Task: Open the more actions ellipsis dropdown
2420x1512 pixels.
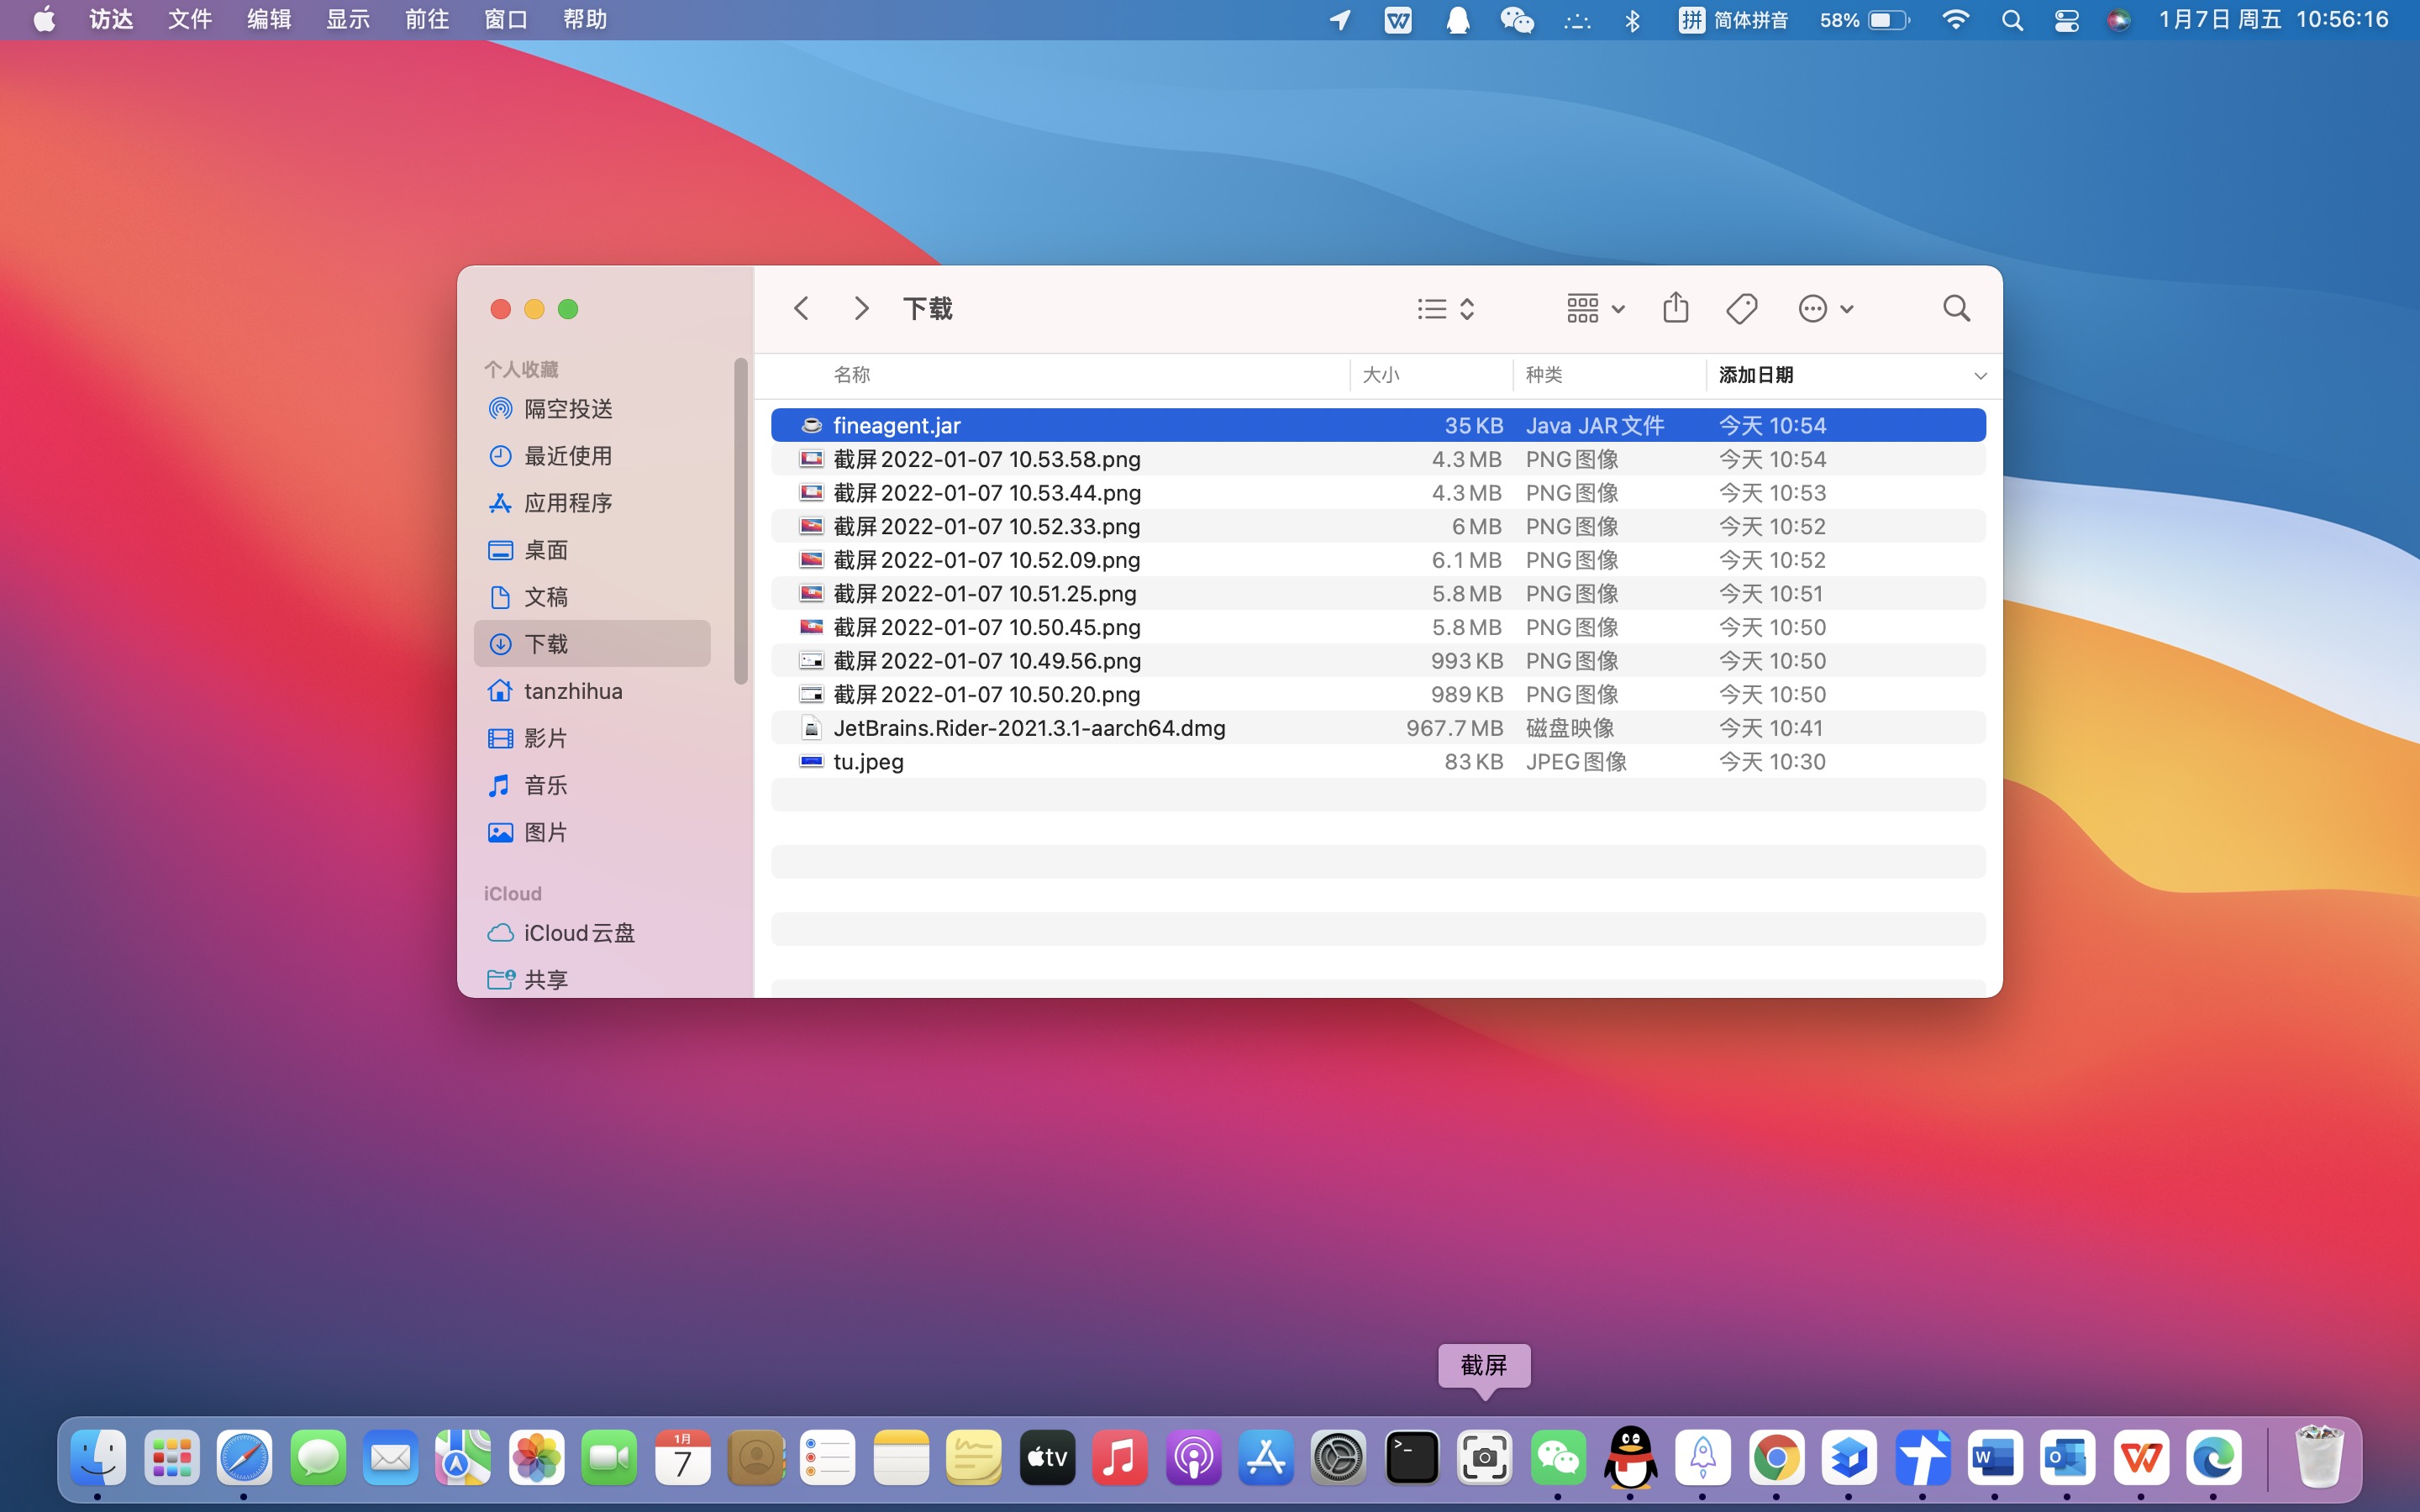Action: pyautogui.click(x=1825, y=308)
